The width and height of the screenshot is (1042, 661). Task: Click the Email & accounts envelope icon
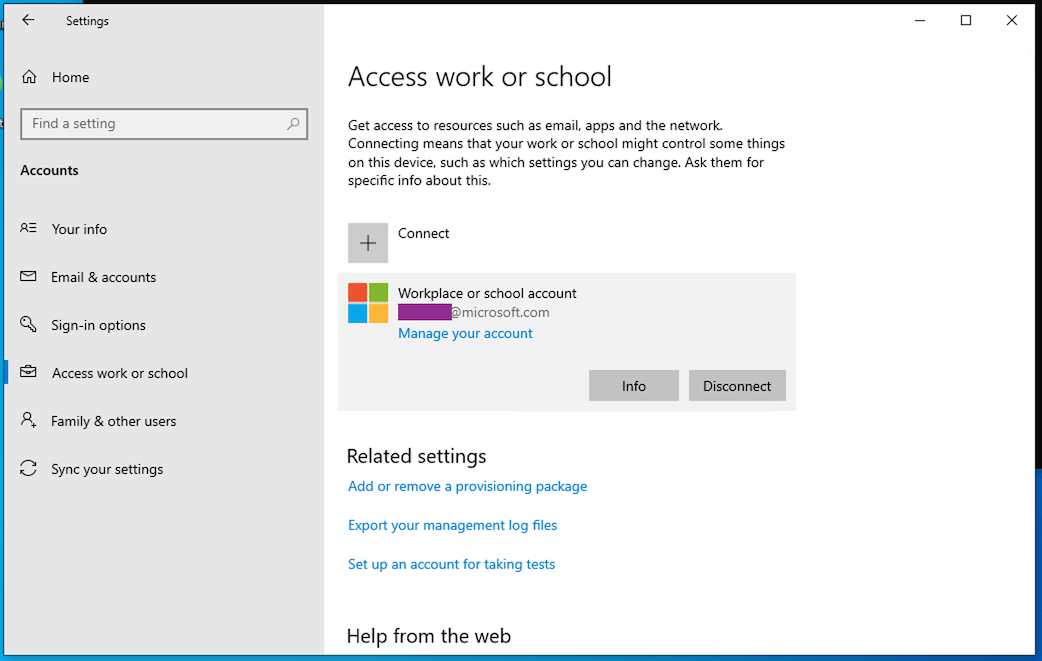point(29,277)
